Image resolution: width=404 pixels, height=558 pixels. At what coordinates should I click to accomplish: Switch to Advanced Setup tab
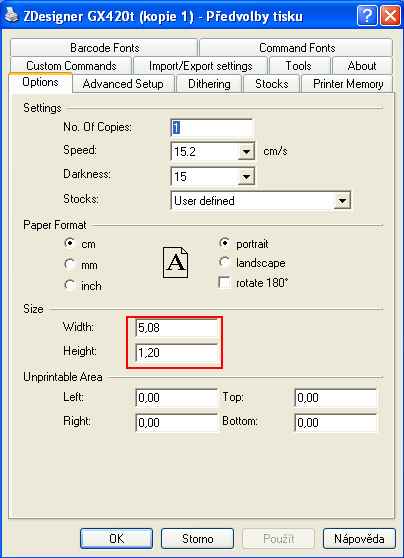pos(123,84)
